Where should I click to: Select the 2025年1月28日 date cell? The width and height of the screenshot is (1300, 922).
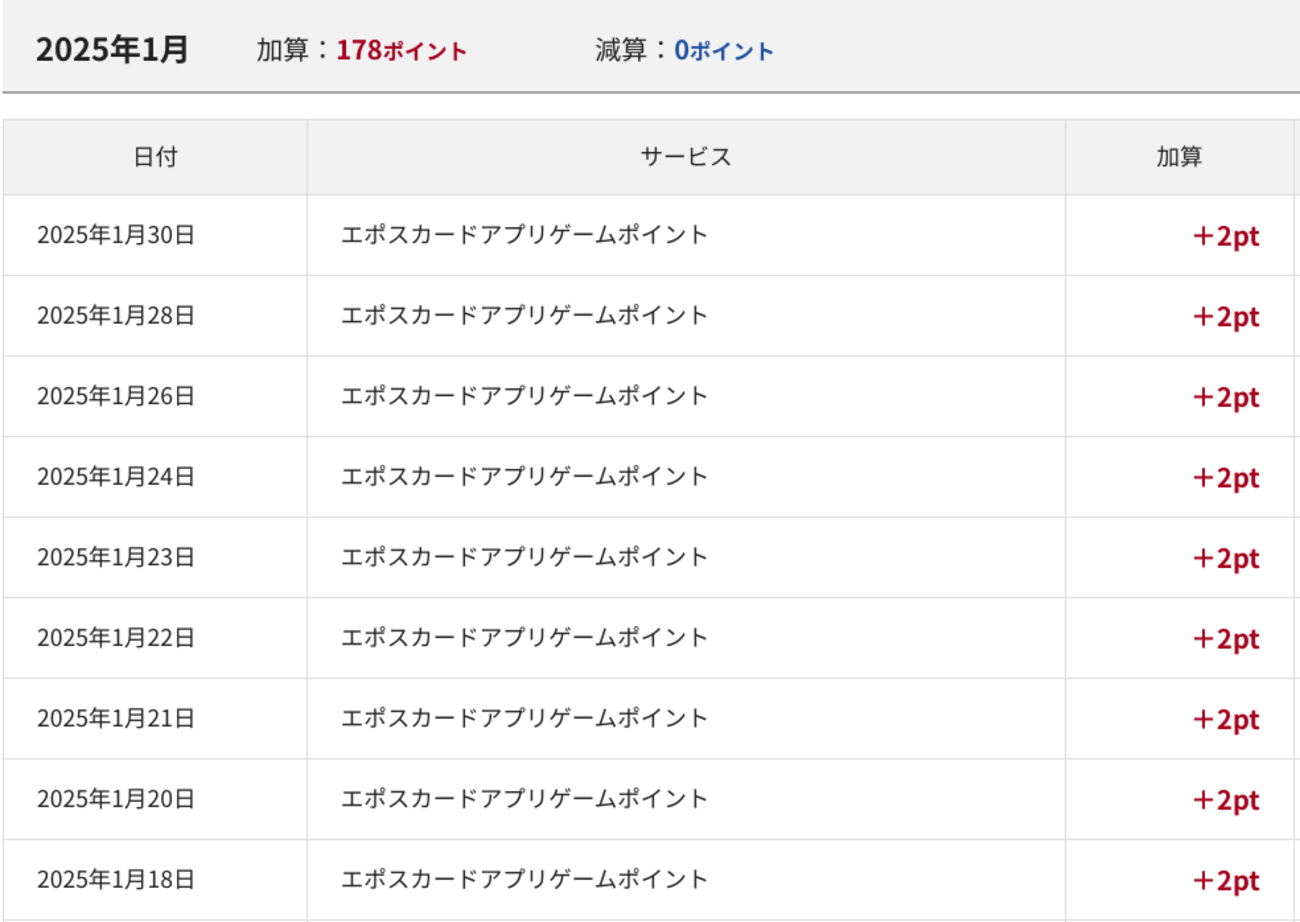coord(116,316)
